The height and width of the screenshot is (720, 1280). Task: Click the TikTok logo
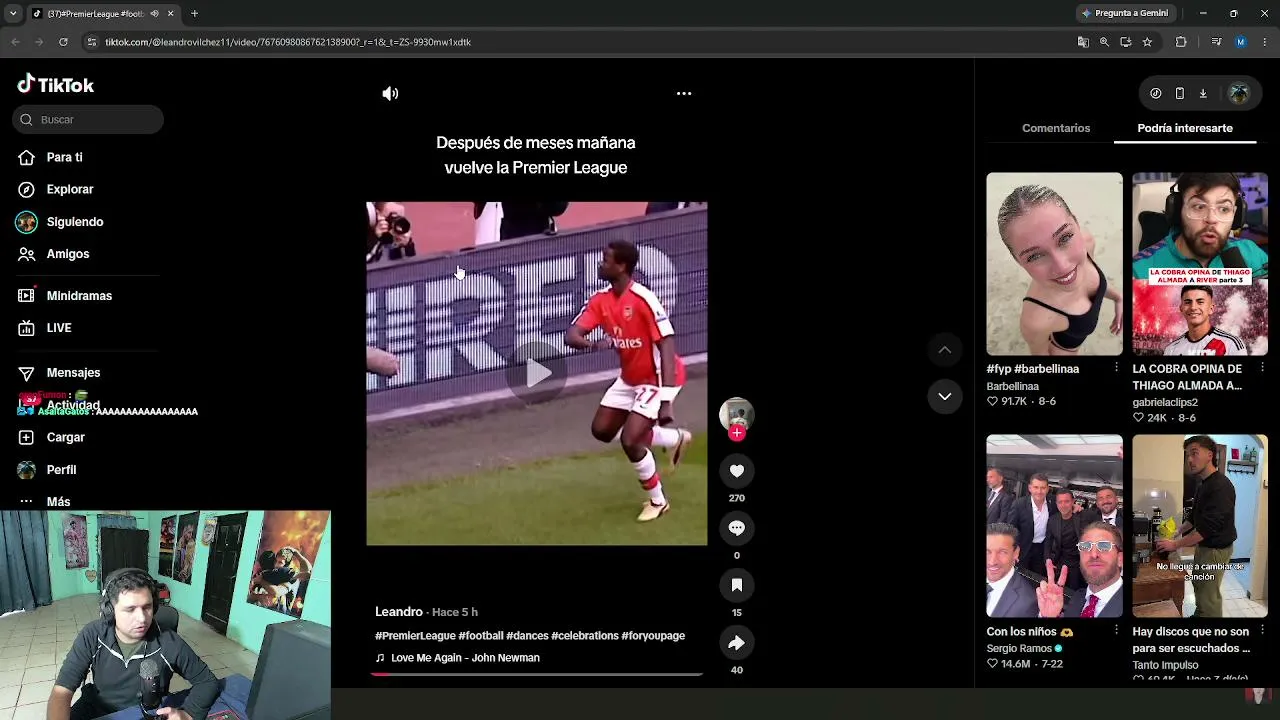click(56, 85)
